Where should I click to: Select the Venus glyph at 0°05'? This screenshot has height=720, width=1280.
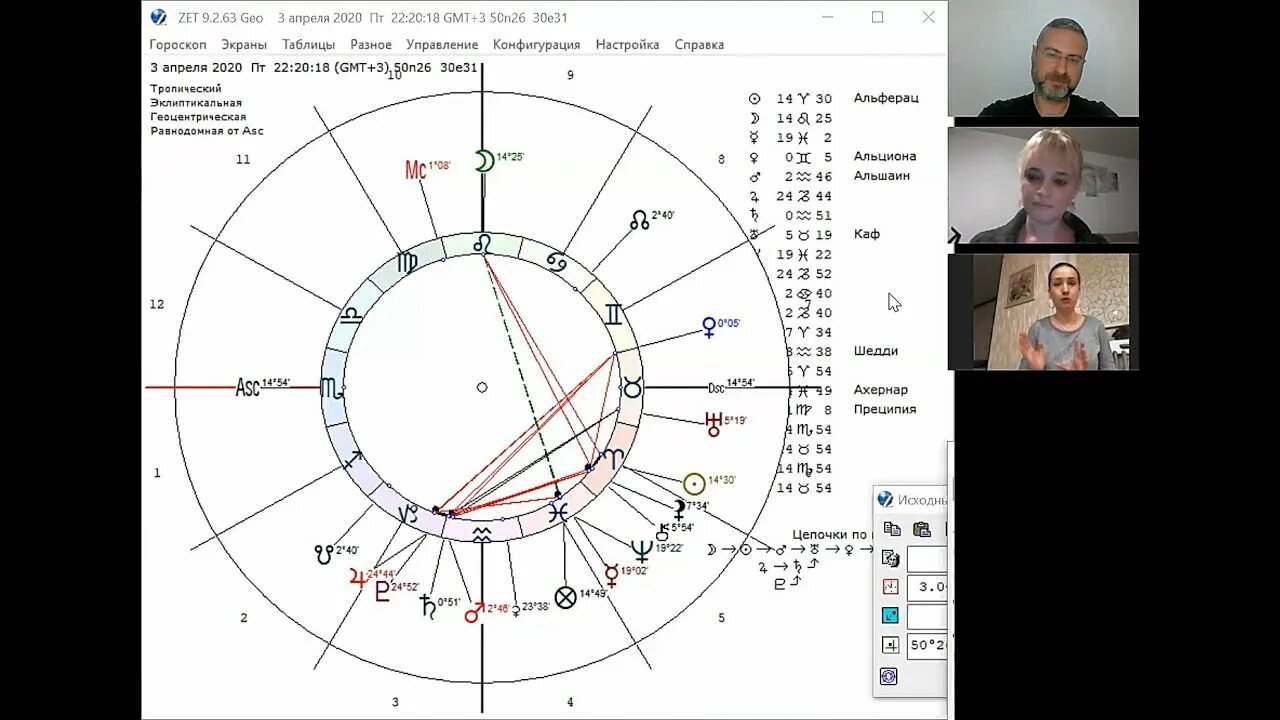(x=709, y=327)
